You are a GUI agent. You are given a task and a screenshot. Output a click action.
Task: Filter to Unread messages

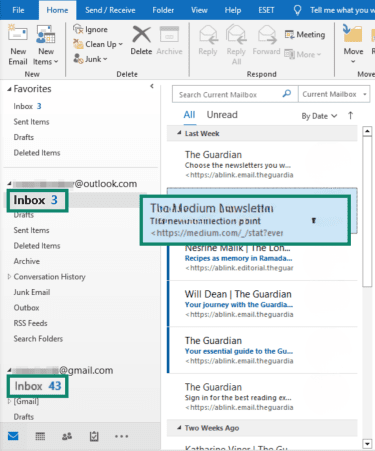coord(222,115)
